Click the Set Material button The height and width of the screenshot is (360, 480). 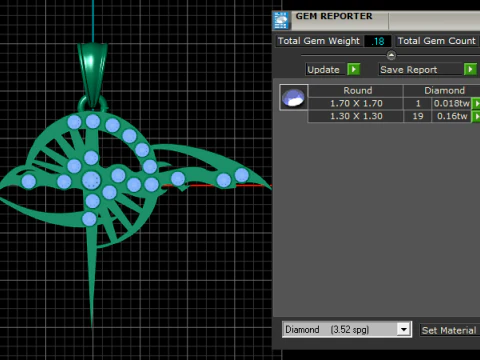[449, 330]
